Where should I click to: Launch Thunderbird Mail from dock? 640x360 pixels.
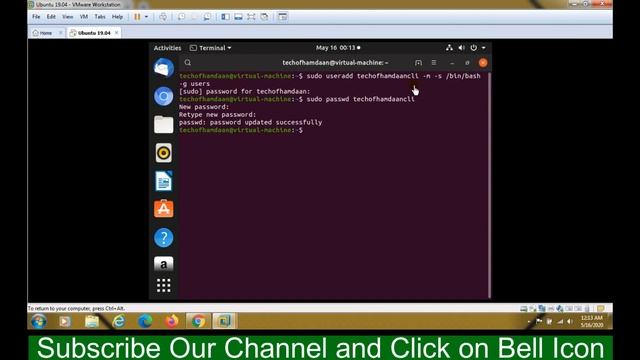pyautogui.click(x=164, y=68)
